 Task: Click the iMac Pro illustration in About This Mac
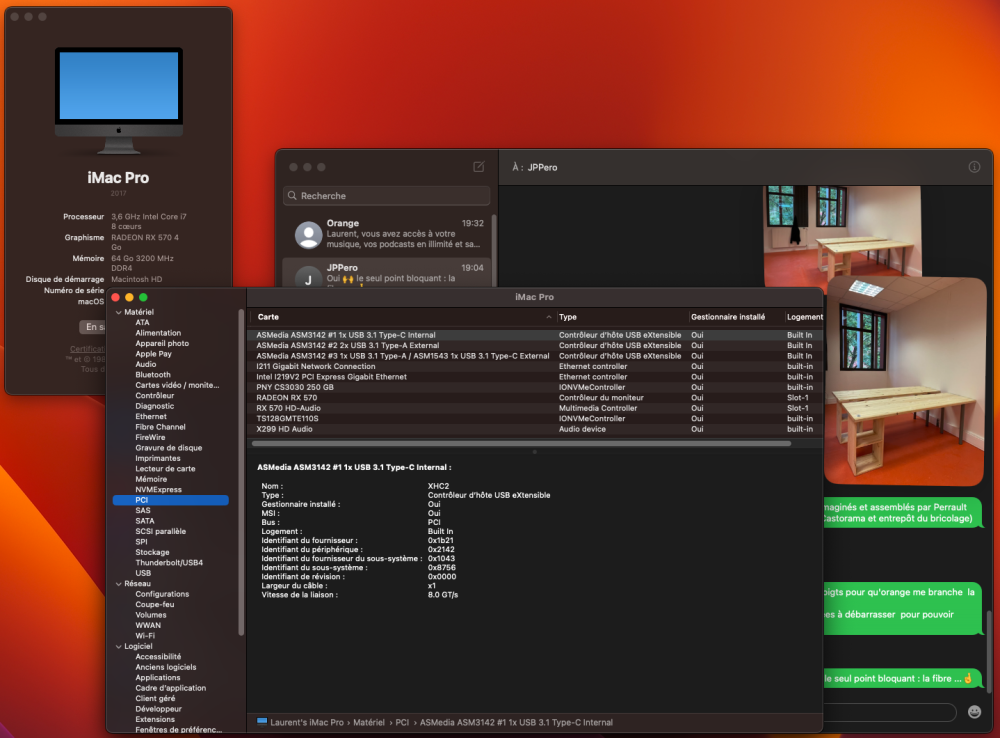coord(119,100)
